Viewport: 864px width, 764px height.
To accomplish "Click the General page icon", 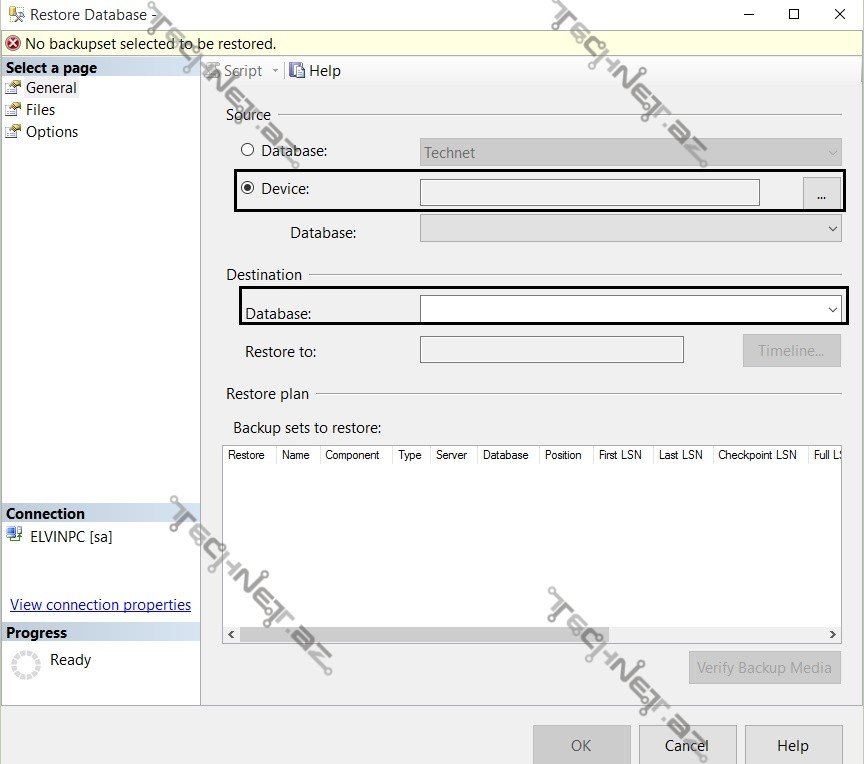I will pyautogui.click(x=13, y=88).
